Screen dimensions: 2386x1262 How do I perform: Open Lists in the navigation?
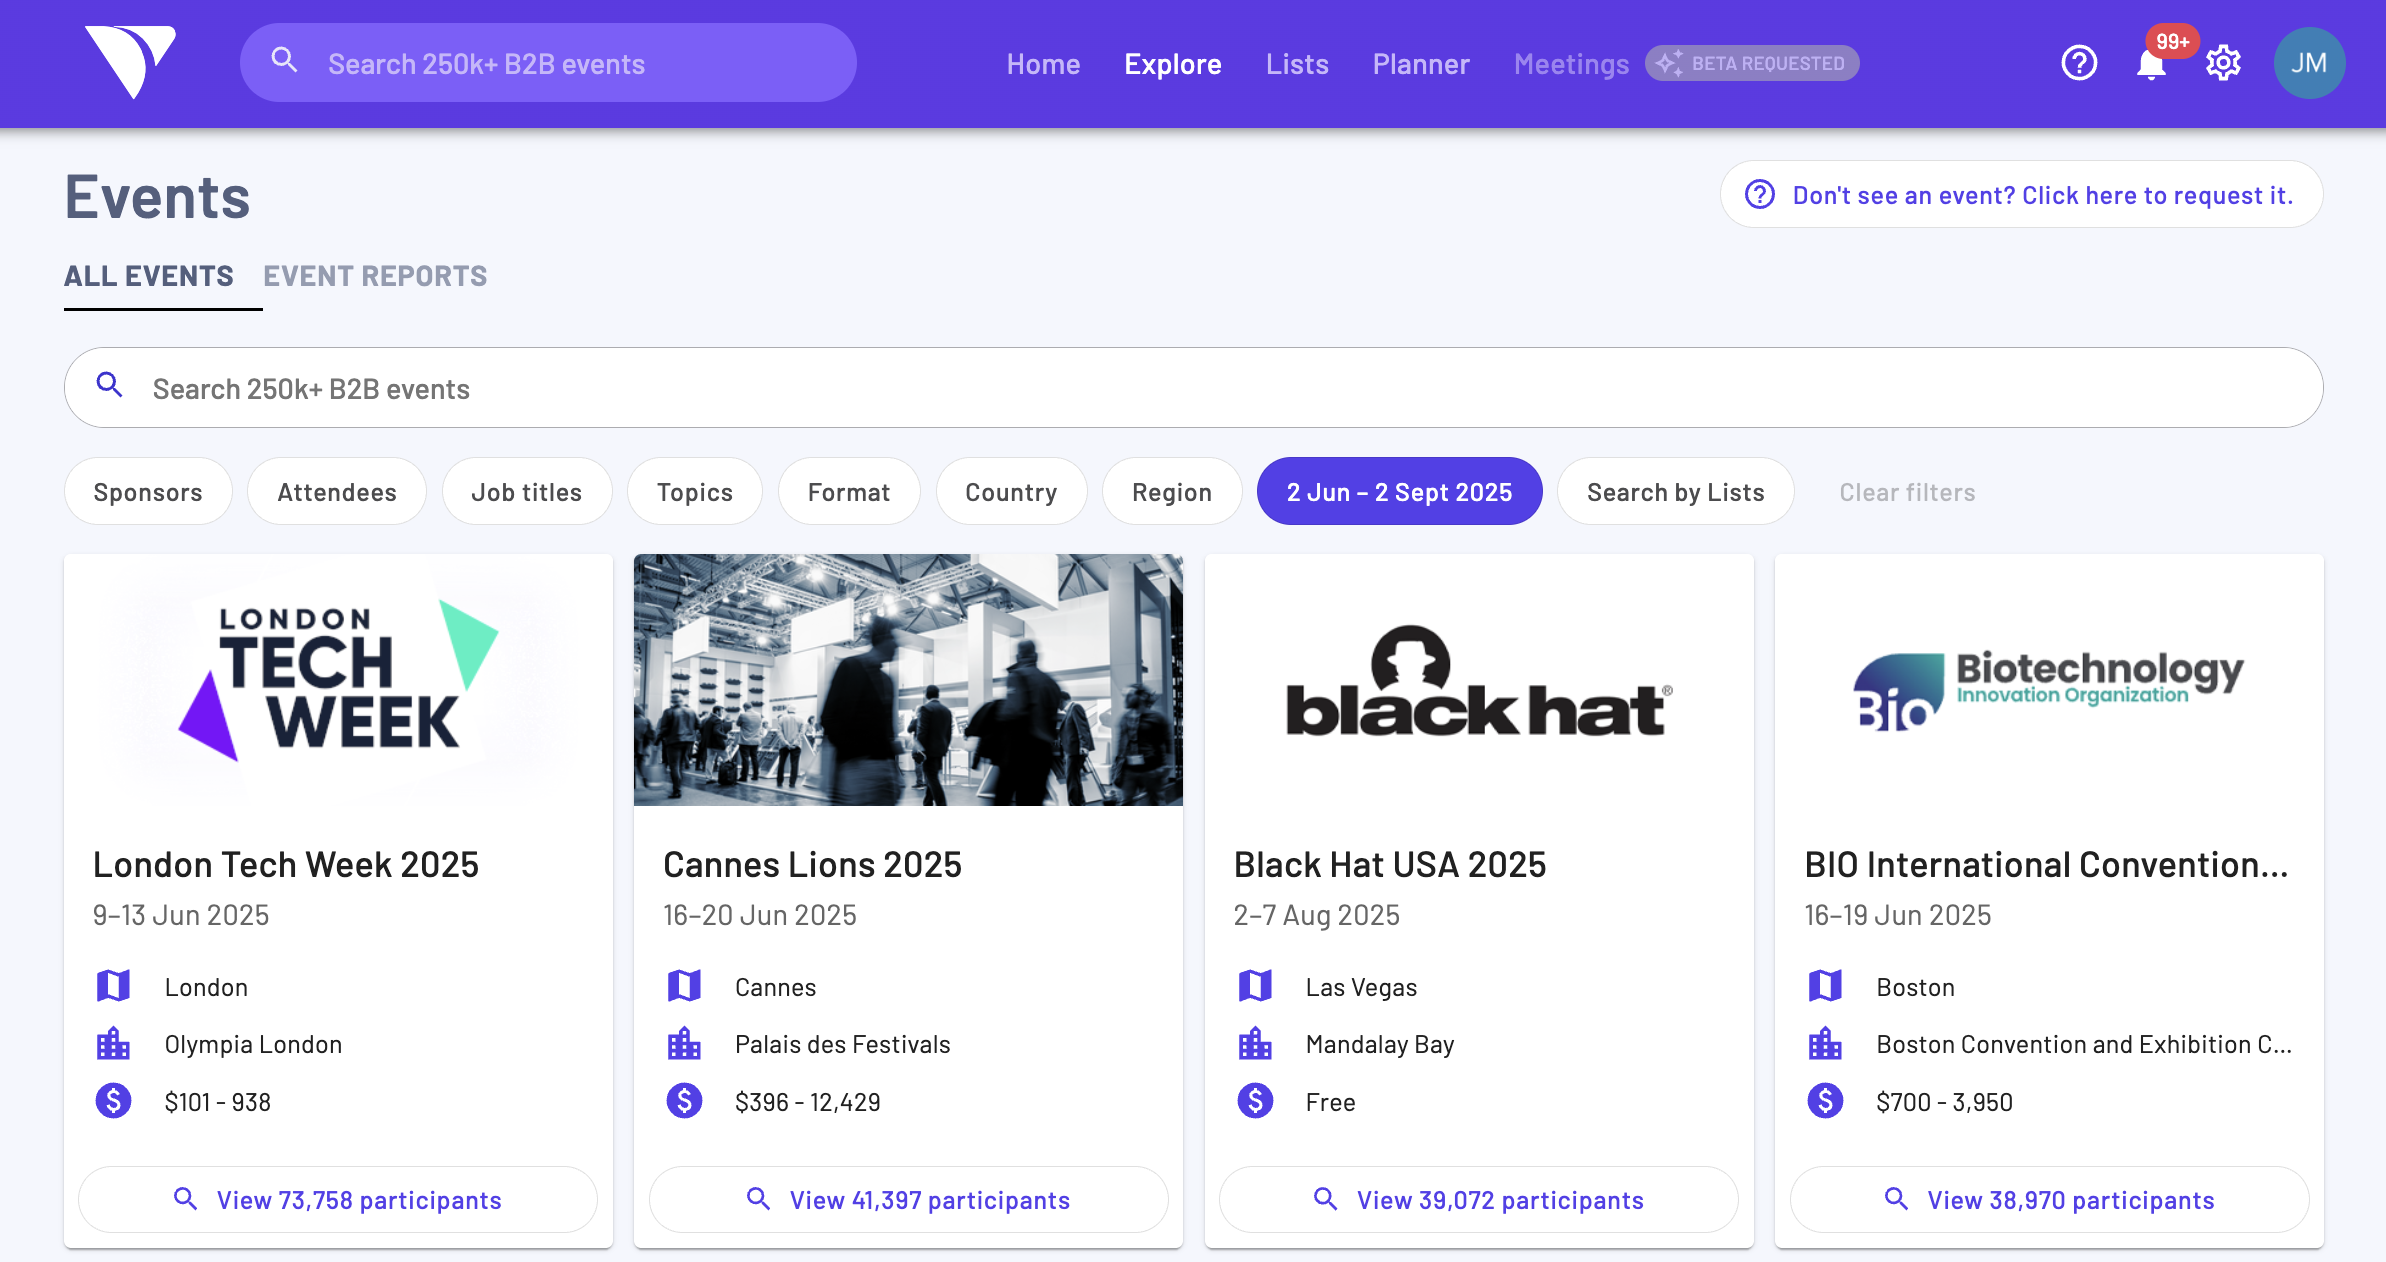click(1297, 64)
